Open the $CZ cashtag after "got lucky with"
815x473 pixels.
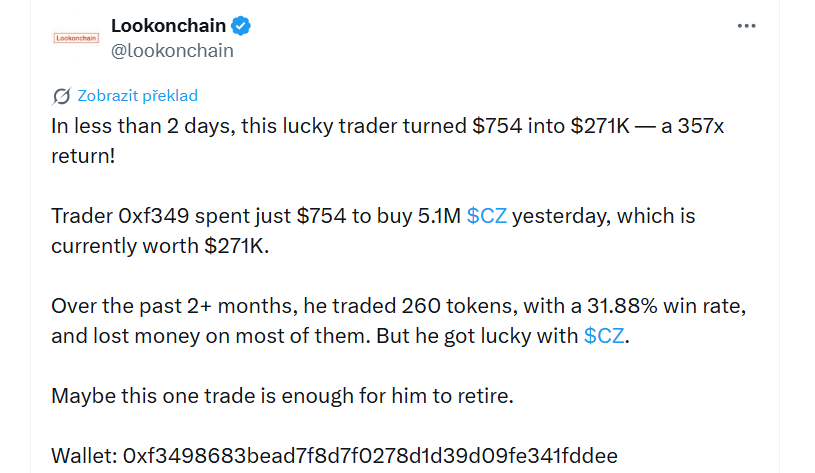604,336
